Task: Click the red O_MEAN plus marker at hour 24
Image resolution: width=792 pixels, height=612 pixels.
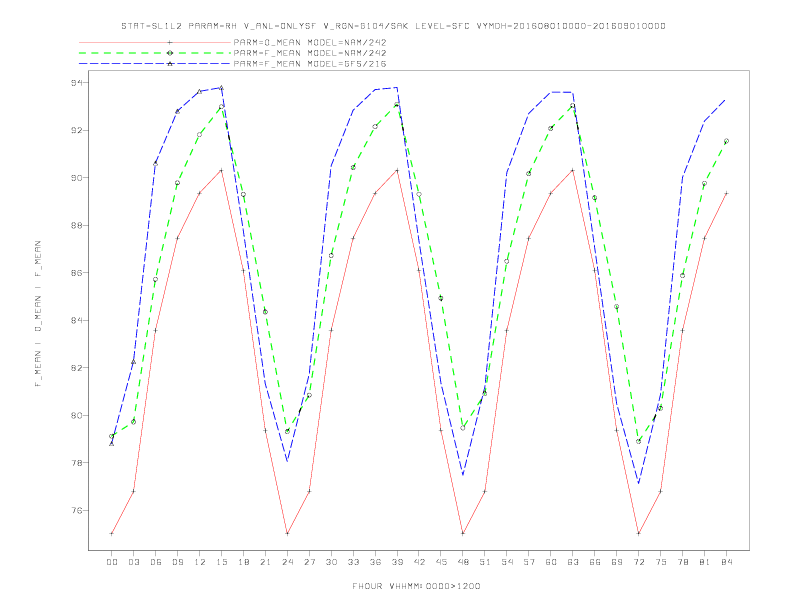Action: click(x=287, y=533)
